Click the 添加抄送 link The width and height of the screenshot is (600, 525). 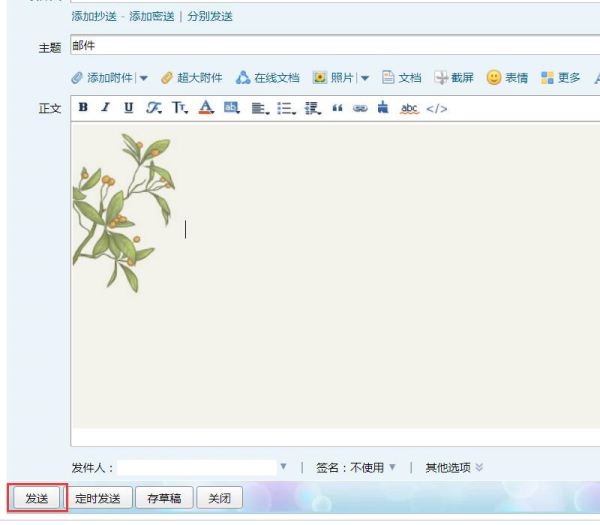[94, 16]
